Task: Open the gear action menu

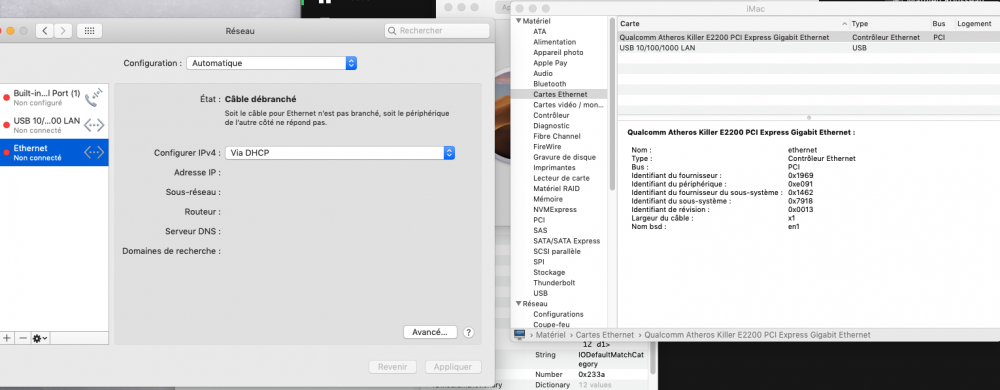Action: (40, 338)
